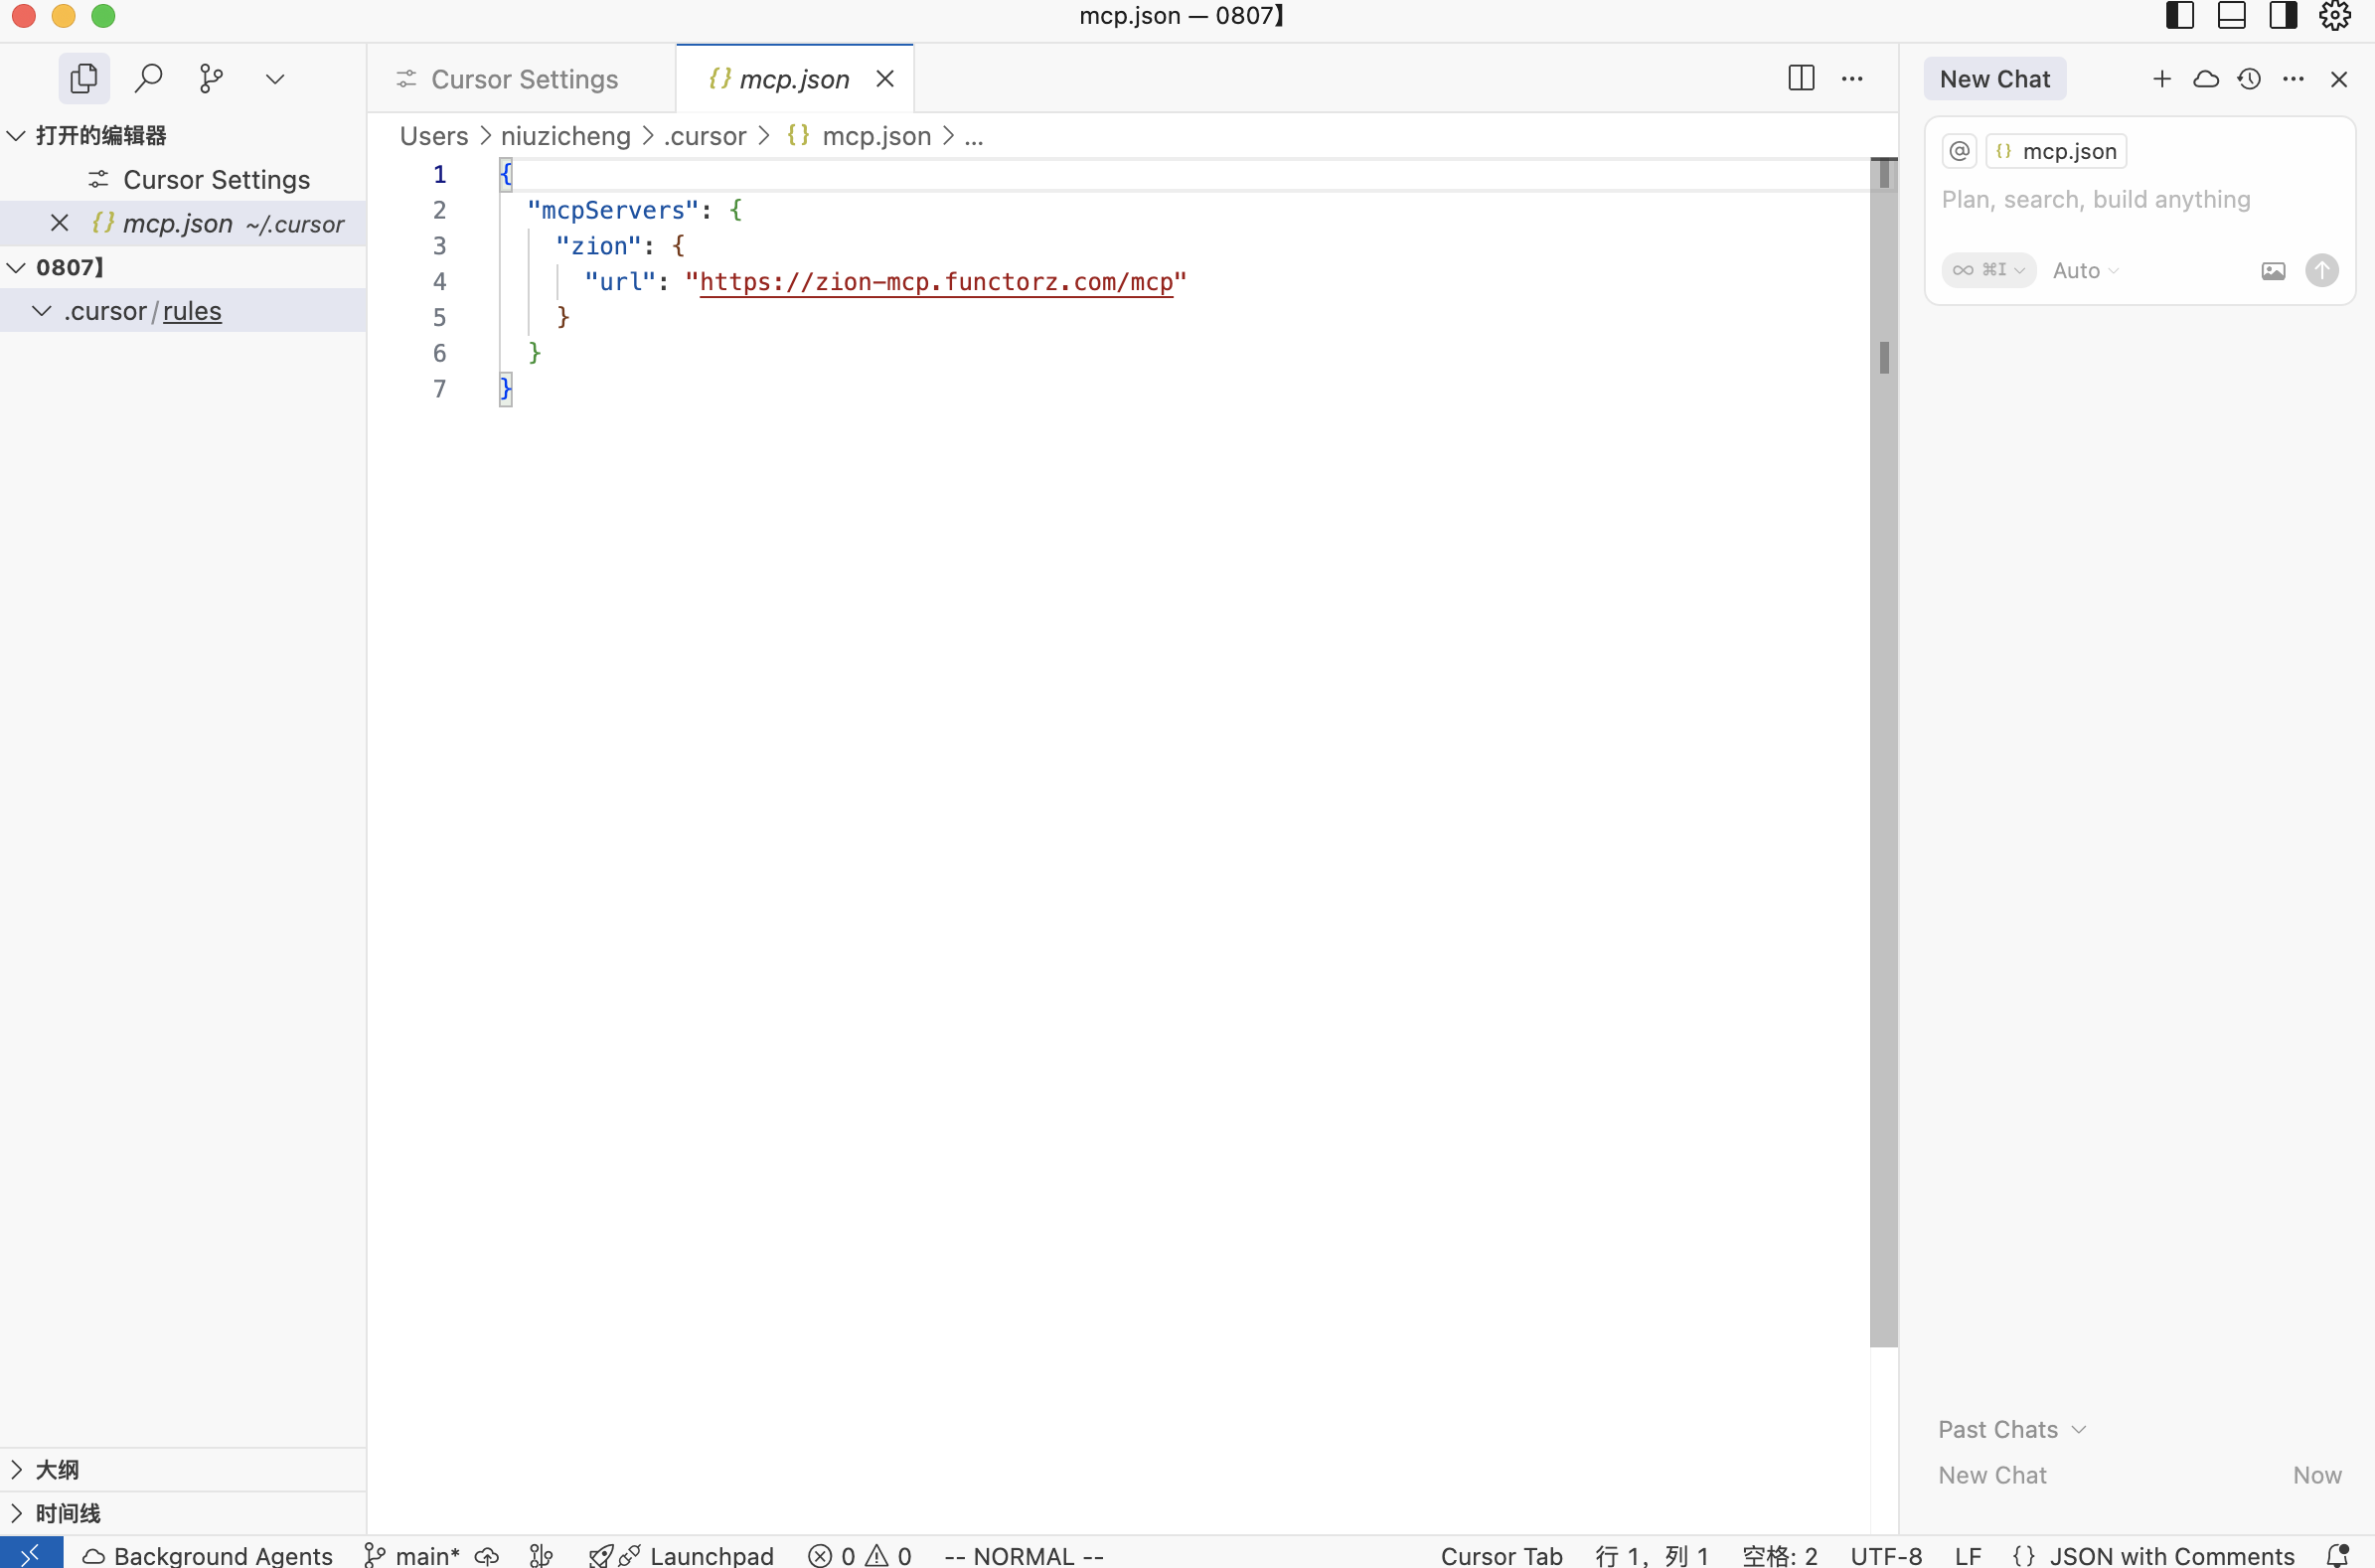Send the chat message arrow button
This screenshot has height=1568, width=2375.
(2322, 270)
